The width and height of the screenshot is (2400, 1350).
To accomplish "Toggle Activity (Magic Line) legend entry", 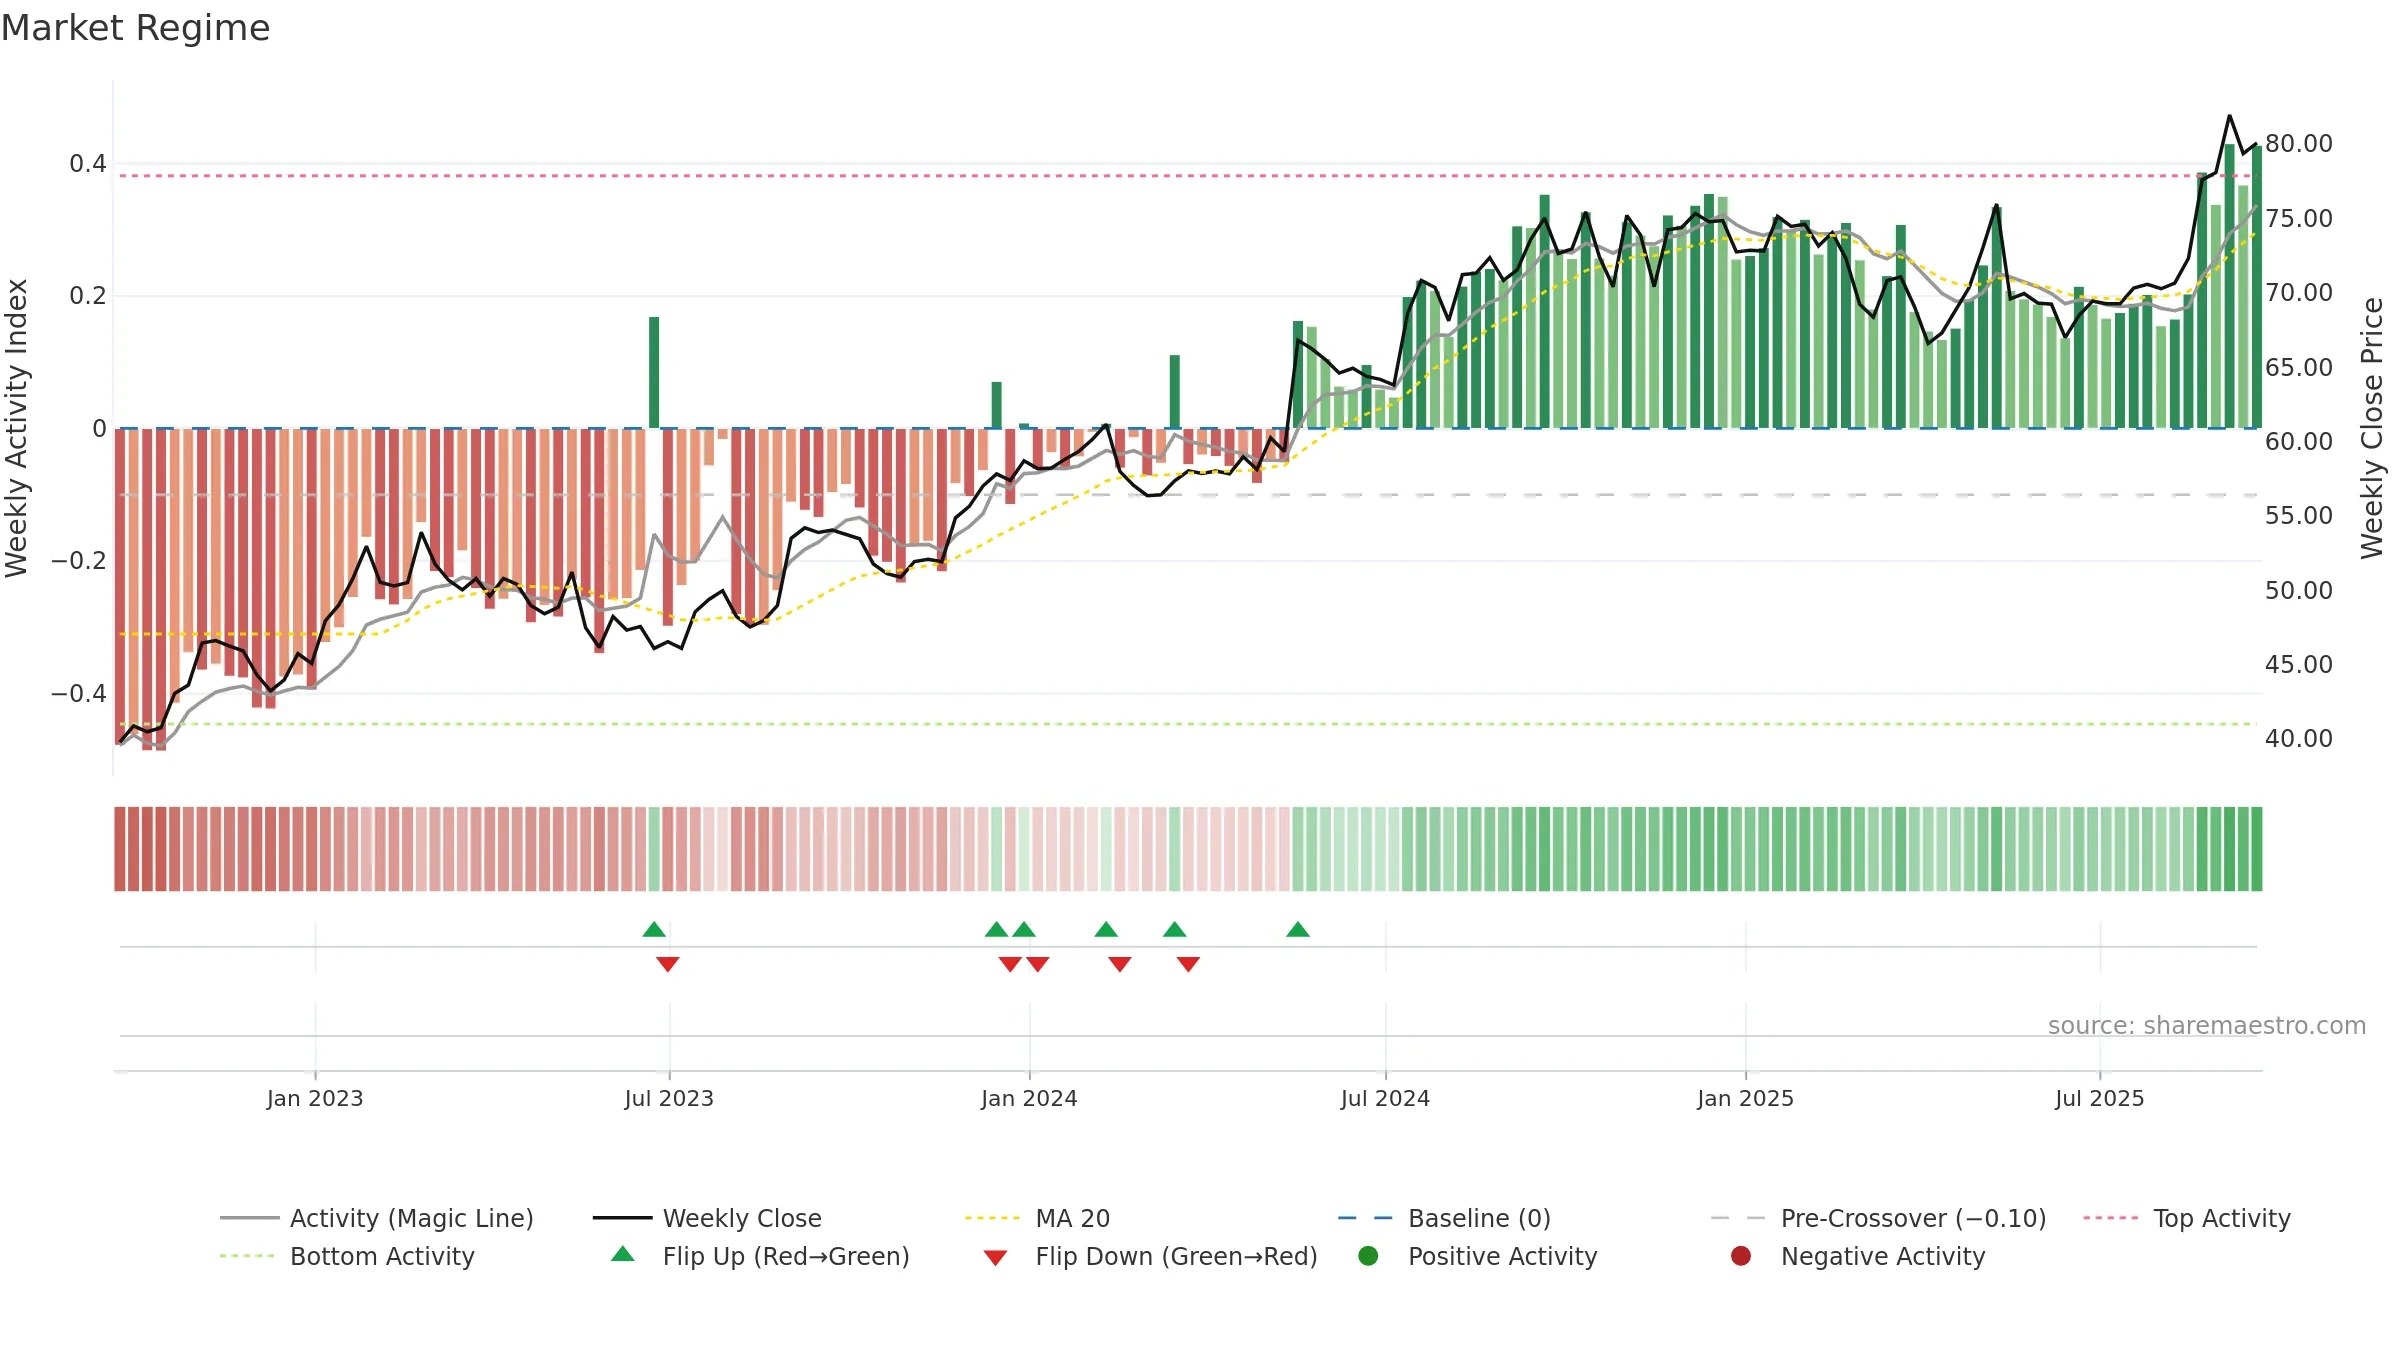I will 377,1218.
